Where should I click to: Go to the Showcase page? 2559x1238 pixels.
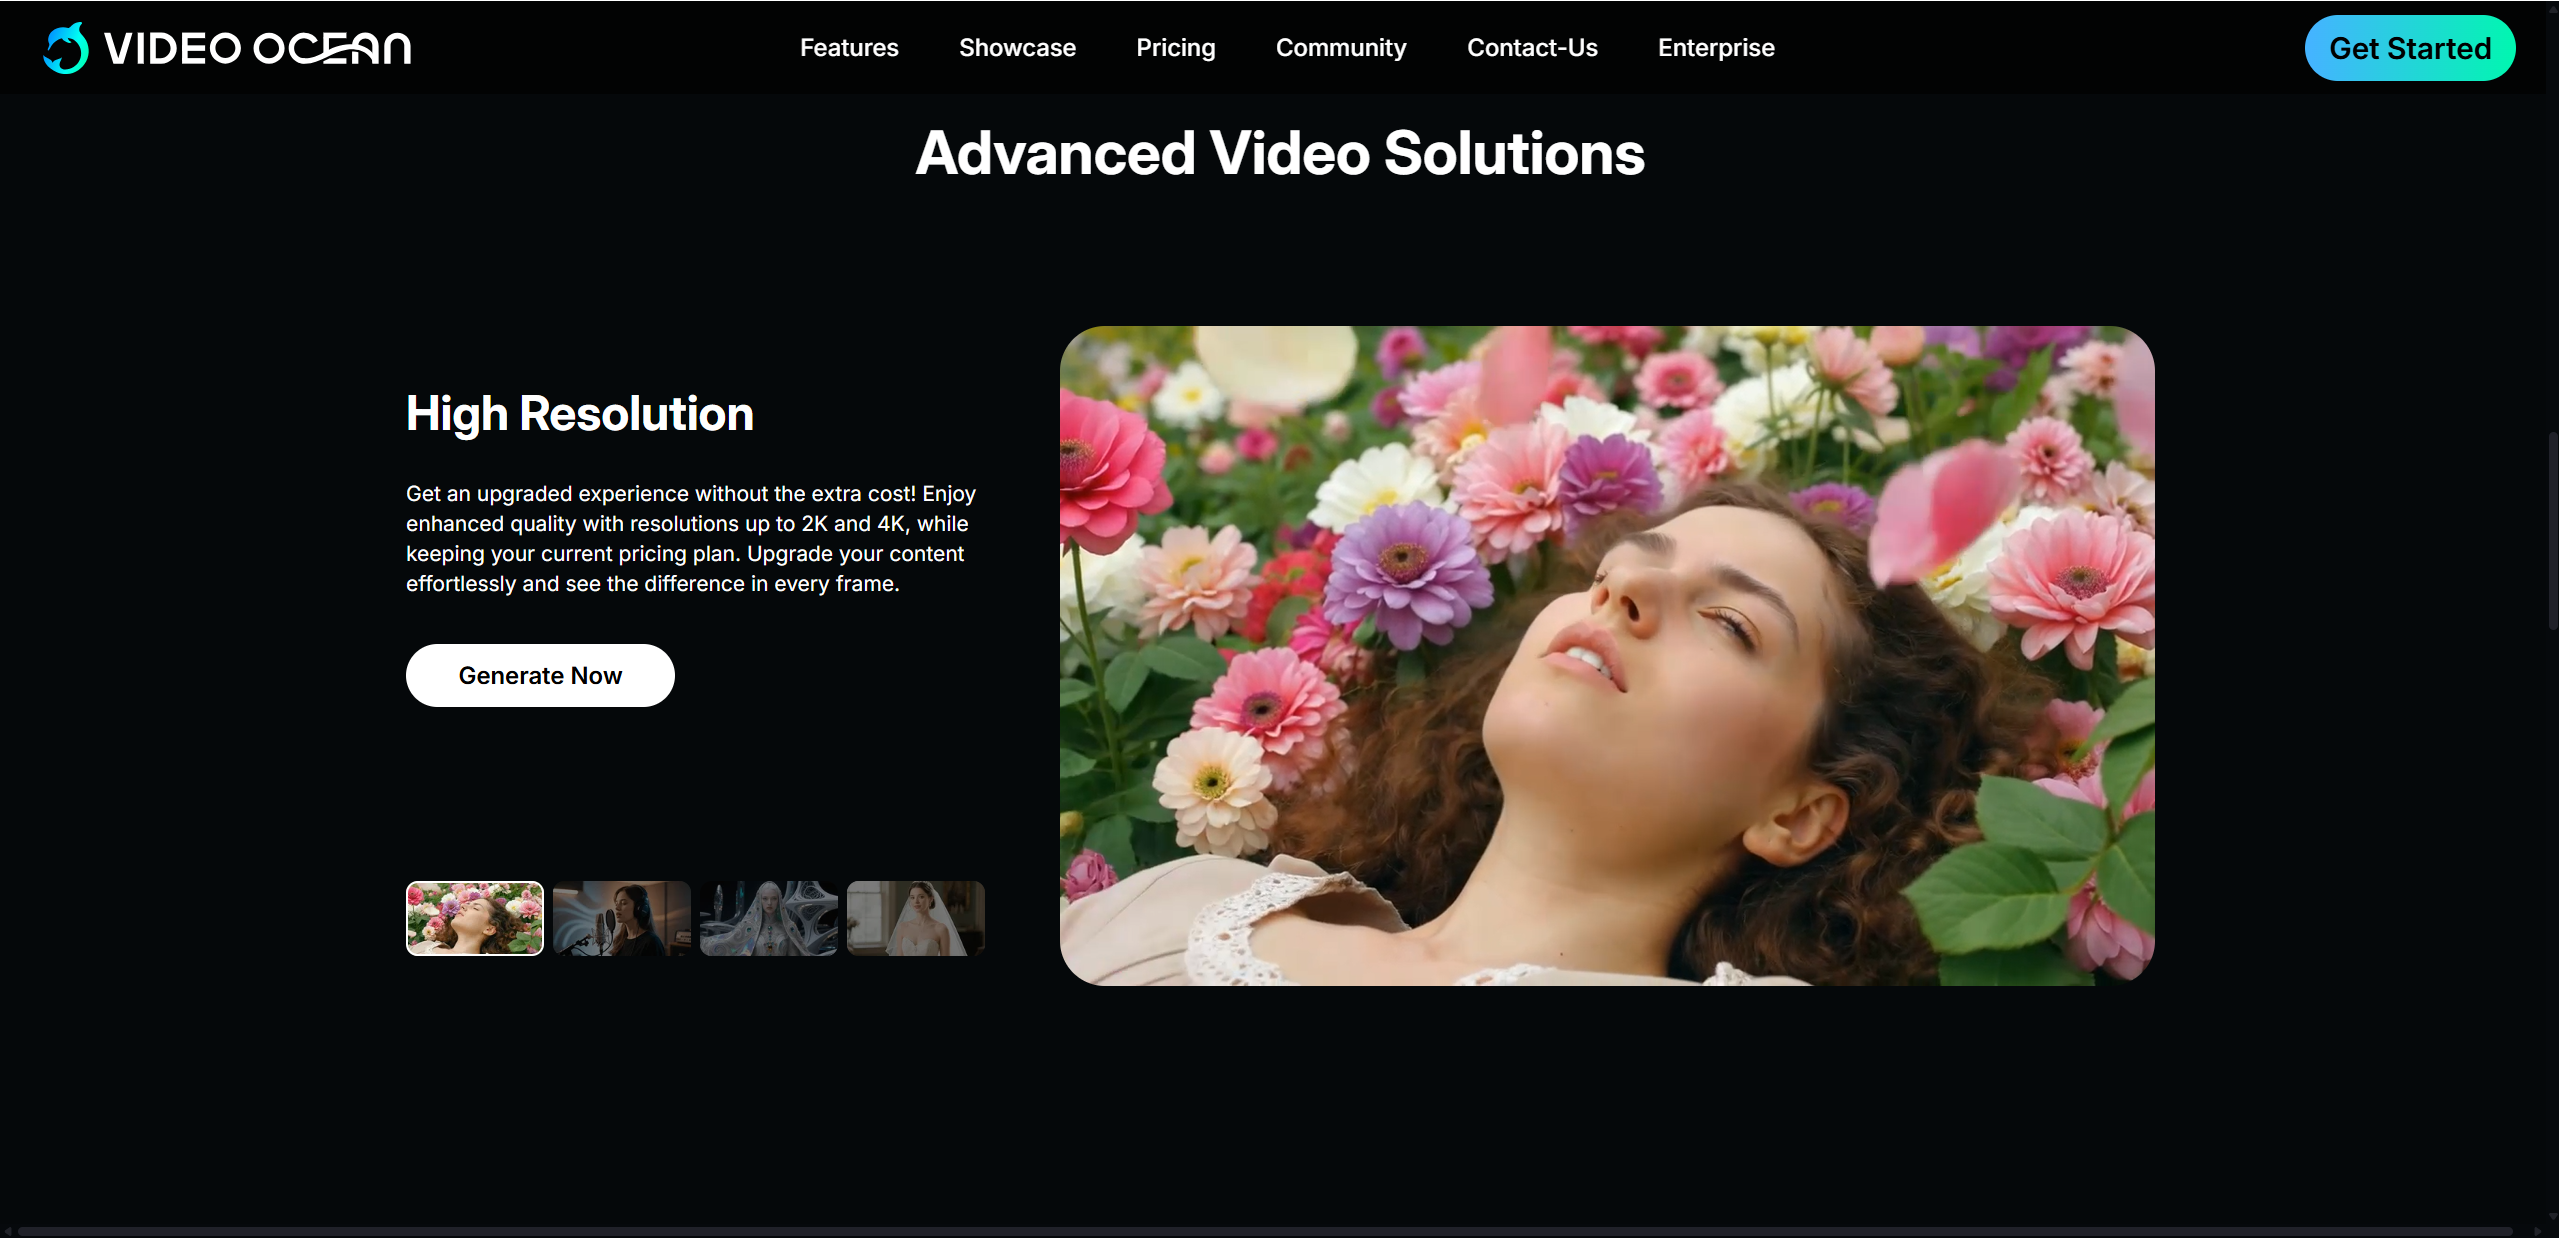click(1017, 48)
